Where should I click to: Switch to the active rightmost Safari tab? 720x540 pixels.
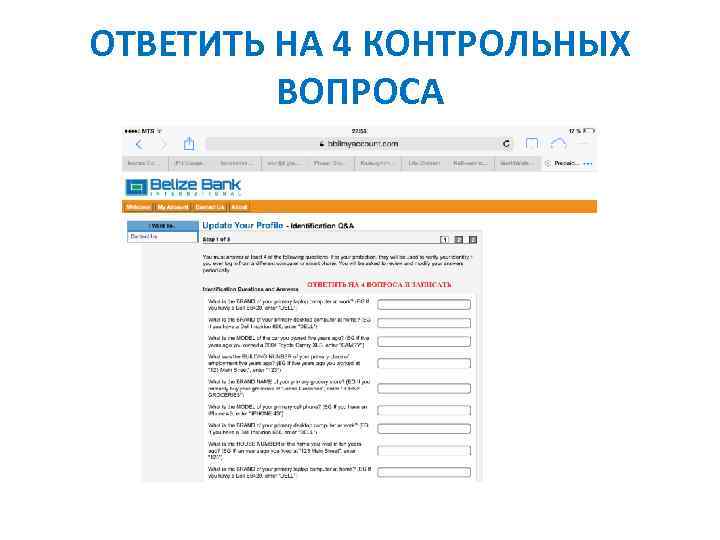[x=569, y=163]
